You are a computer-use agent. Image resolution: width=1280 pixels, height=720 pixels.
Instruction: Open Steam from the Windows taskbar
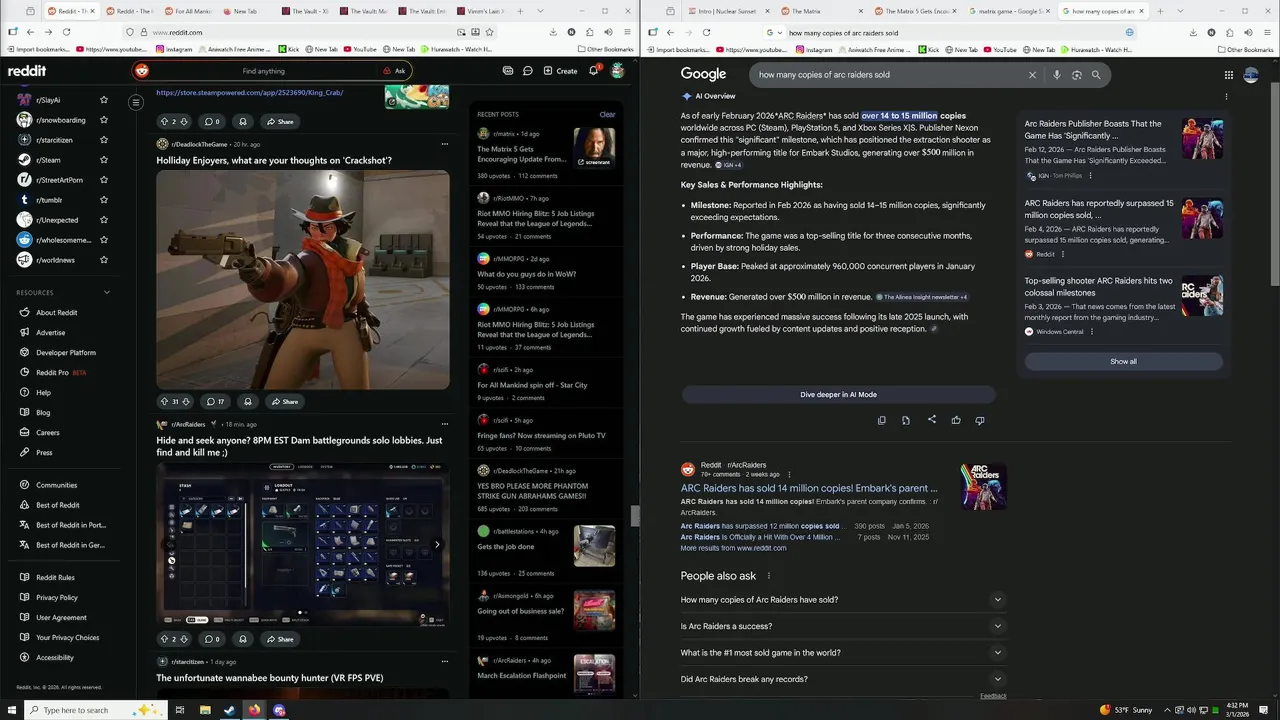click(x=230, y=710)
